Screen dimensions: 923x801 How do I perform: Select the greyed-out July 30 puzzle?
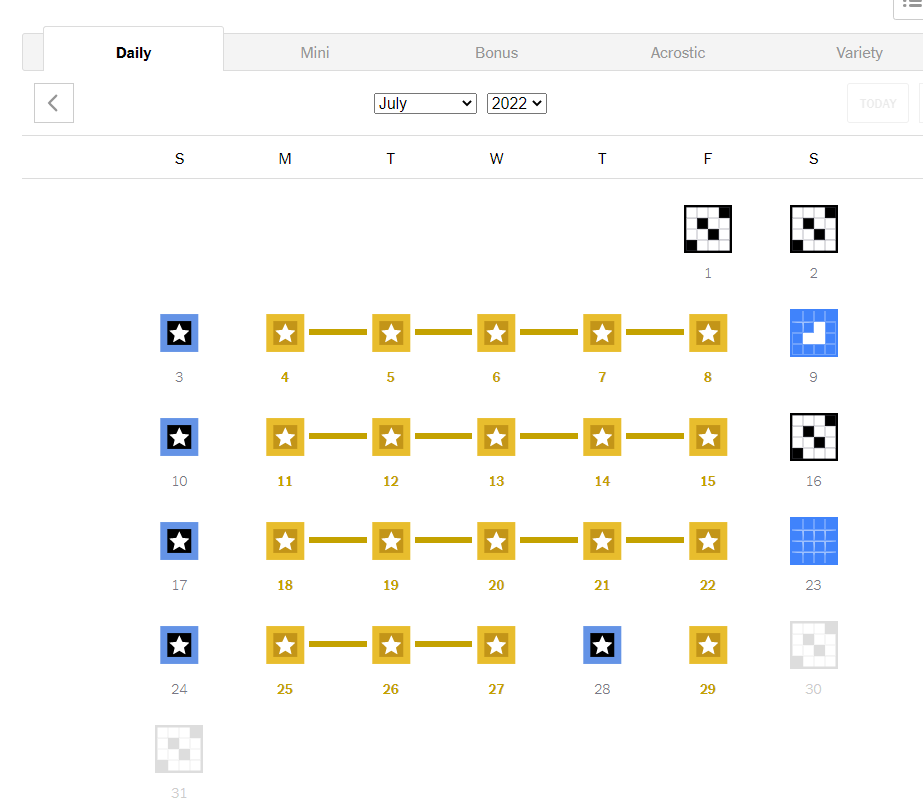[x=813, y=645]
